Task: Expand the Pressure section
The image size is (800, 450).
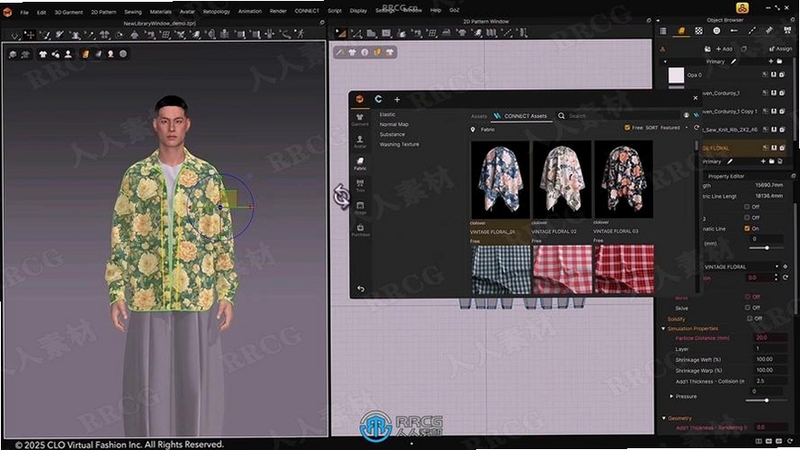Action: coord(671,396)
